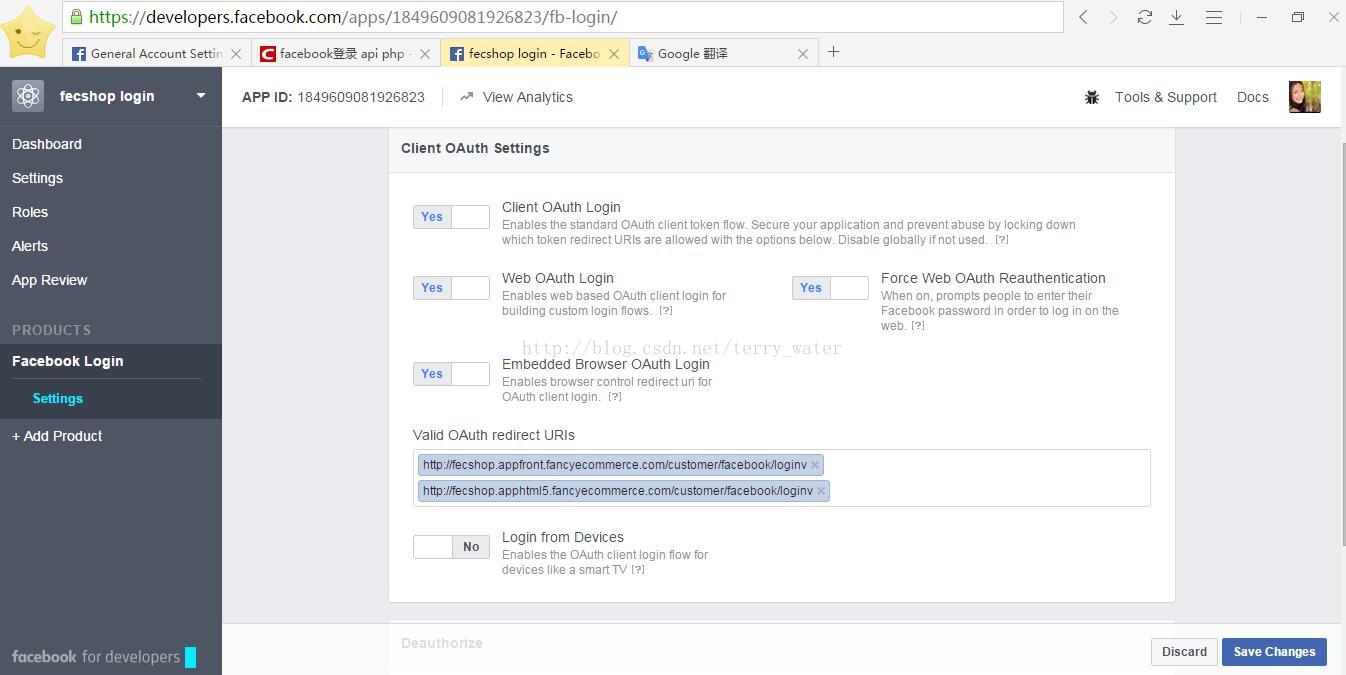Click the bug report icon
1346x675 pixels.
pyautogui.click(x=1092, y=97)
